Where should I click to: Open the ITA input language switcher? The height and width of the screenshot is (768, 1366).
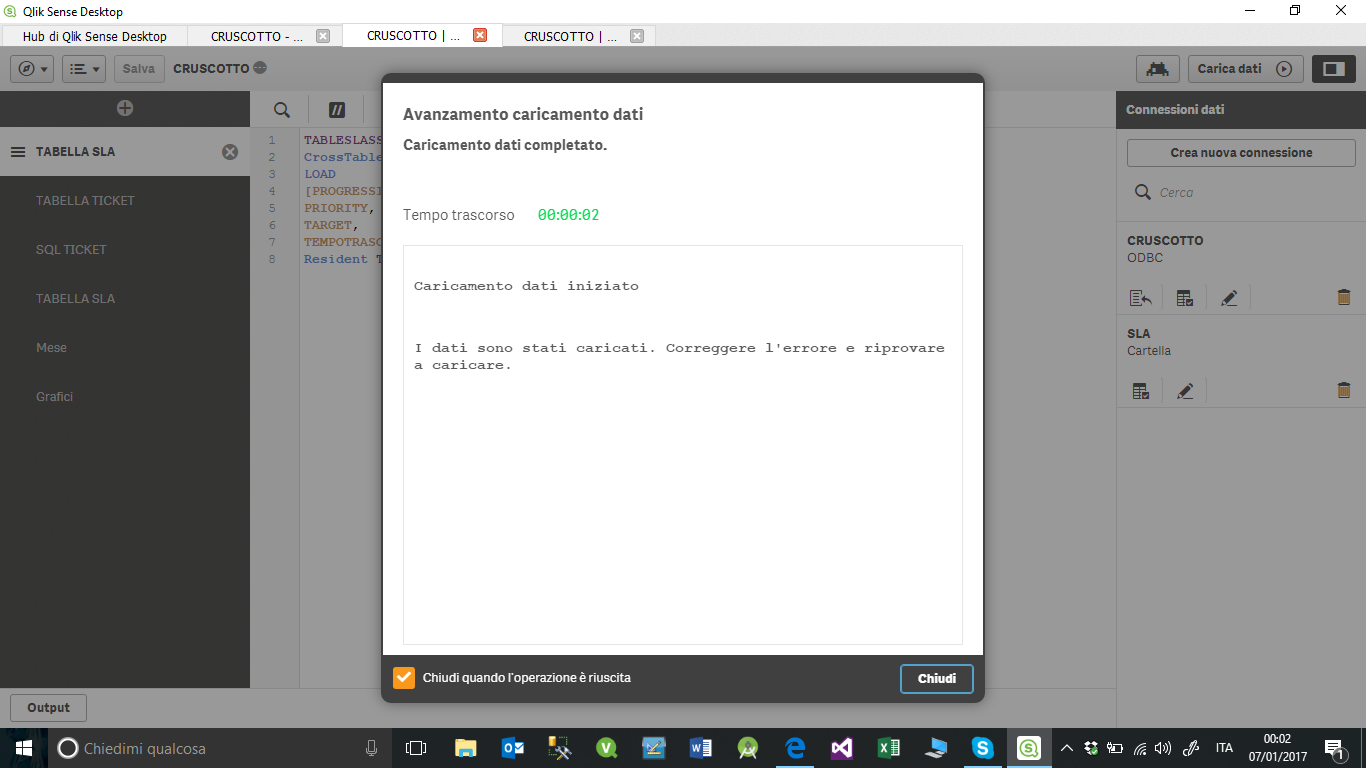coord(1224,748)
